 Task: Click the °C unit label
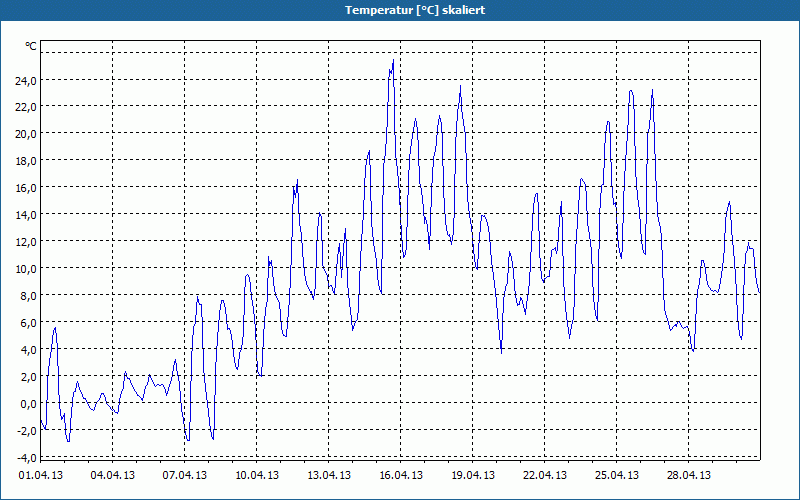[x=31, y=47]
